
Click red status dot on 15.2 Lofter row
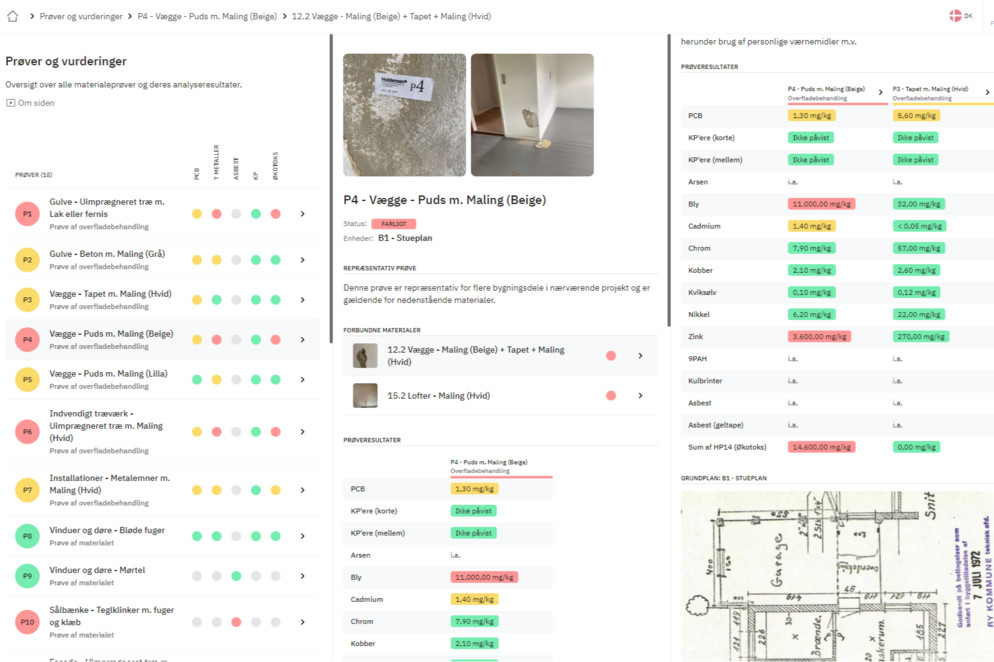611,396
